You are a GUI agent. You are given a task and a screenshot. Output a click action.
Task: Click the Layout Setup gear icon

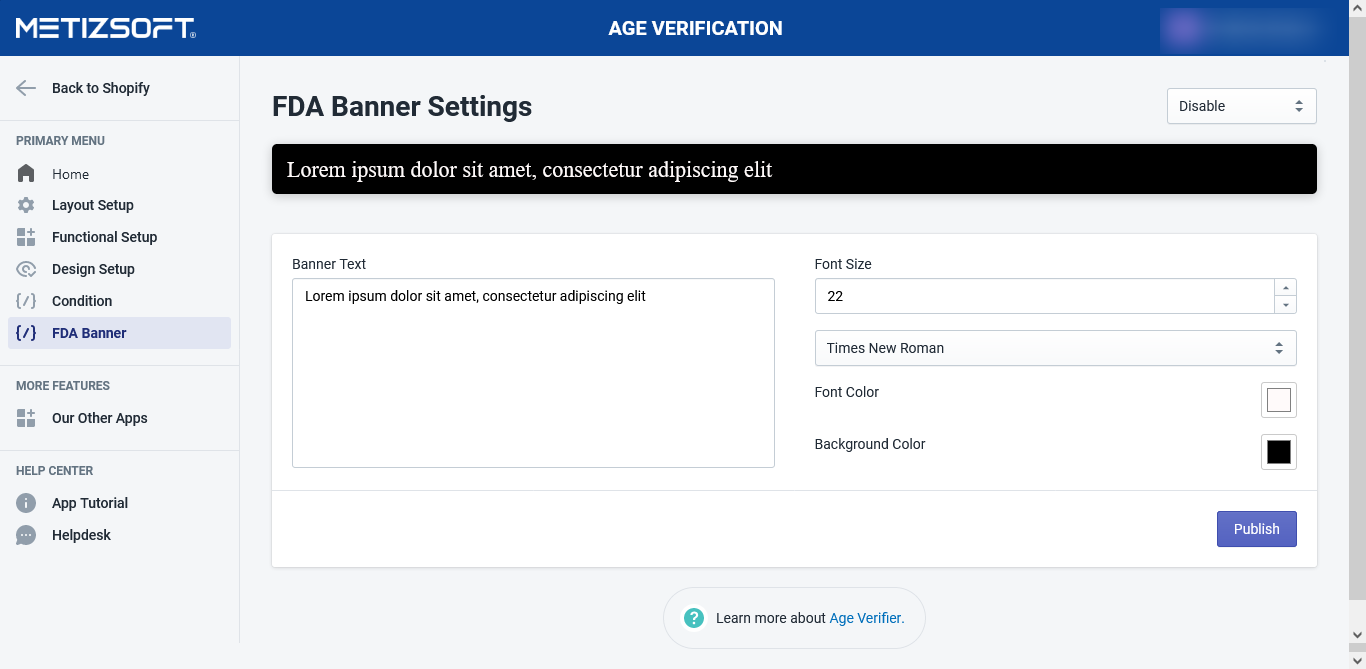coord(26,205)
